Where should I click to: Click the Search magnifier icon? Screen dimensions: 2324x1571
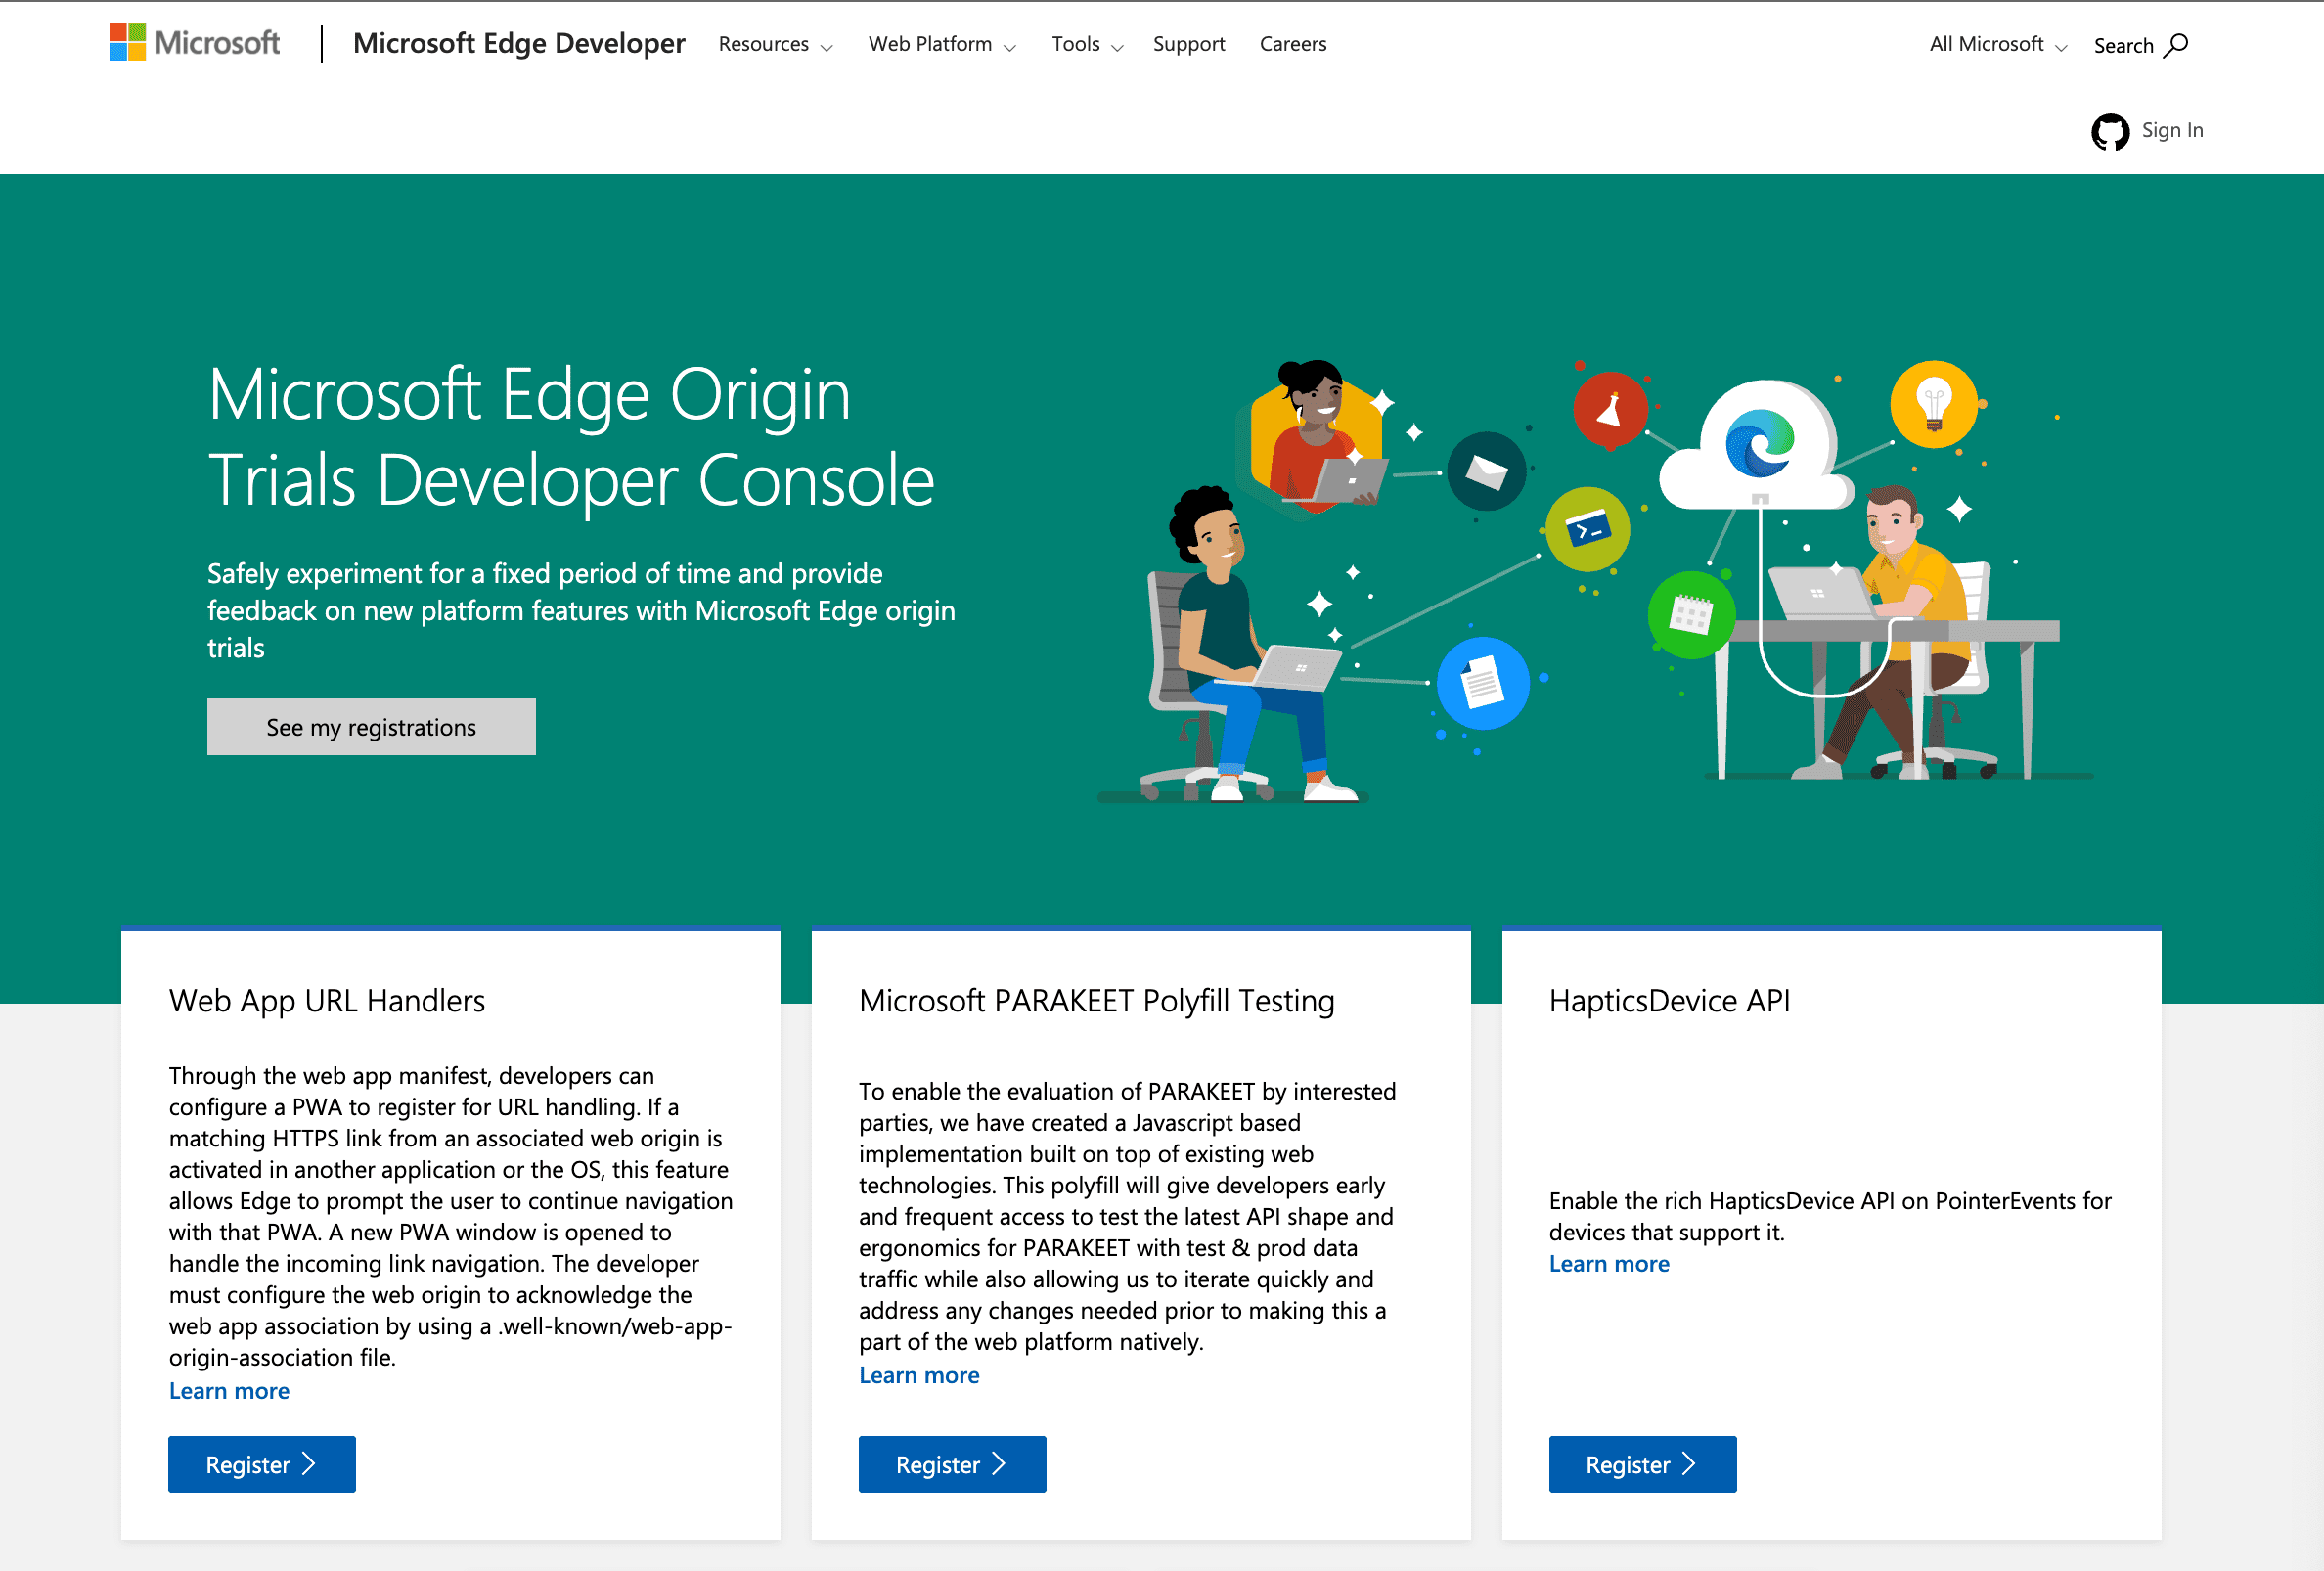(2180, 44)
